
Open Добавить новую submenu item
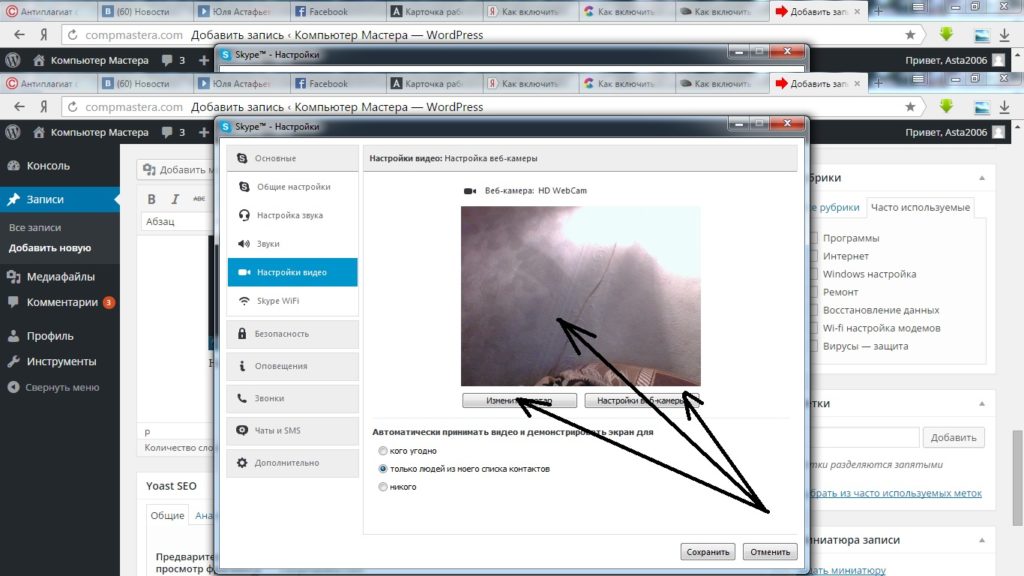[x=50, y=248]
